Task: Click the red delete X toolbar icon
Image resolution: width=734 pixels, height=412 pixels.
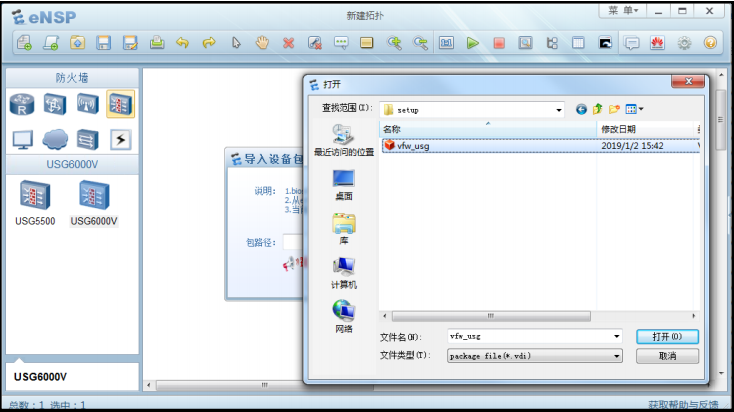Action: tap(288, 43)
